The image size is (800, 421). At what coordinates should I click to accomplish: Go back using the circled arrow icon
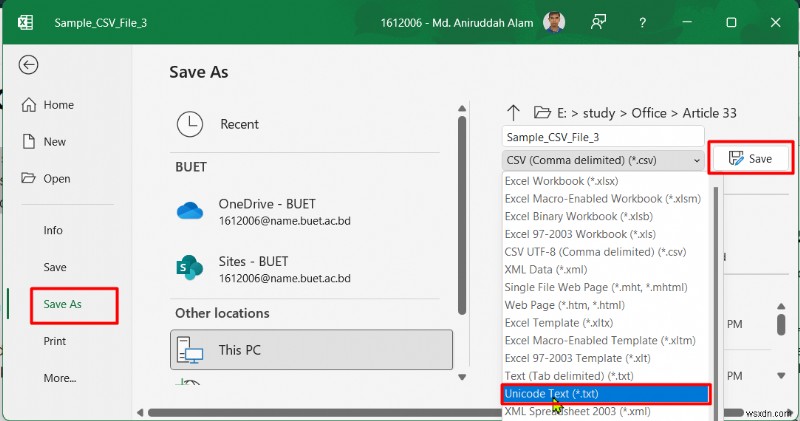click(28, 65)
